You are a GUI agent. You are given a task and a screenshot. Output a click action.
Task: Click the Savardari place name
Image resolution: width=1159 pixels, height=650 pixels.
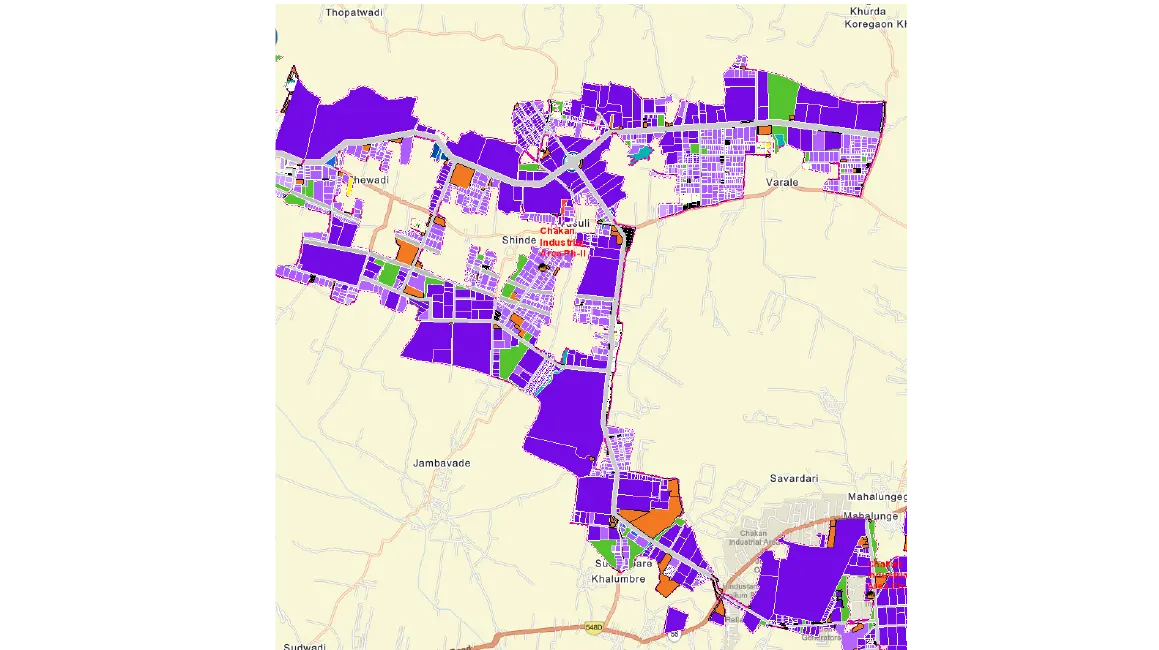click(x=794, y=479)
